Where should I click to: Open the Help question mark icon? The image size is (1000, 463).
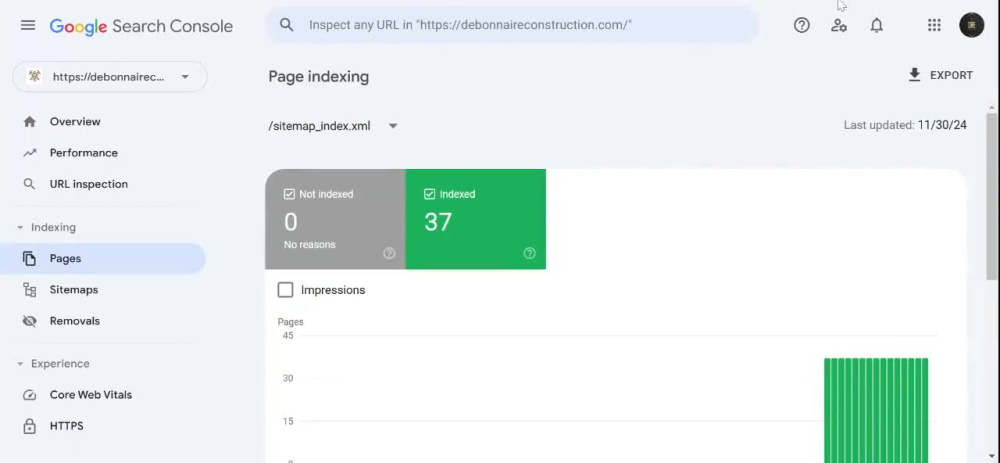click(801, 25)
